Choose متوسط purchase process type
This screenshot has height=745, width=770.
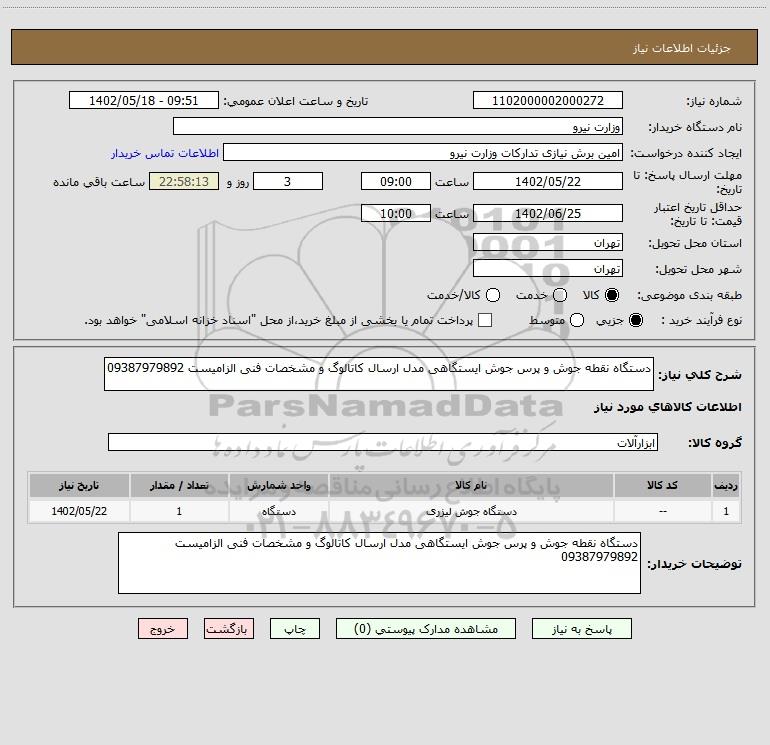click(577, 320)
